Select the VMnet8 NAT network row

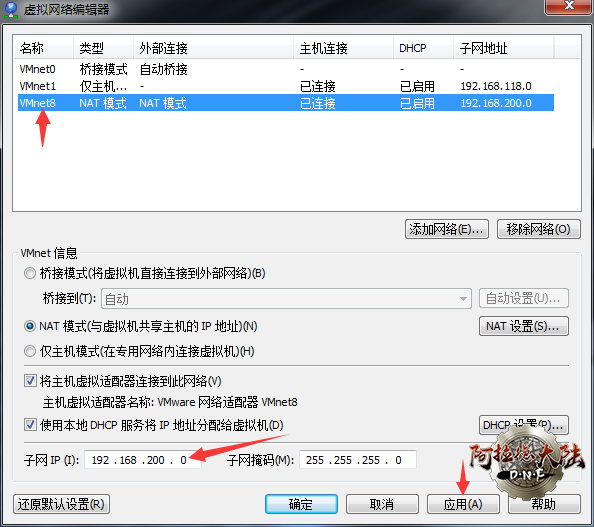click(286, 103)
